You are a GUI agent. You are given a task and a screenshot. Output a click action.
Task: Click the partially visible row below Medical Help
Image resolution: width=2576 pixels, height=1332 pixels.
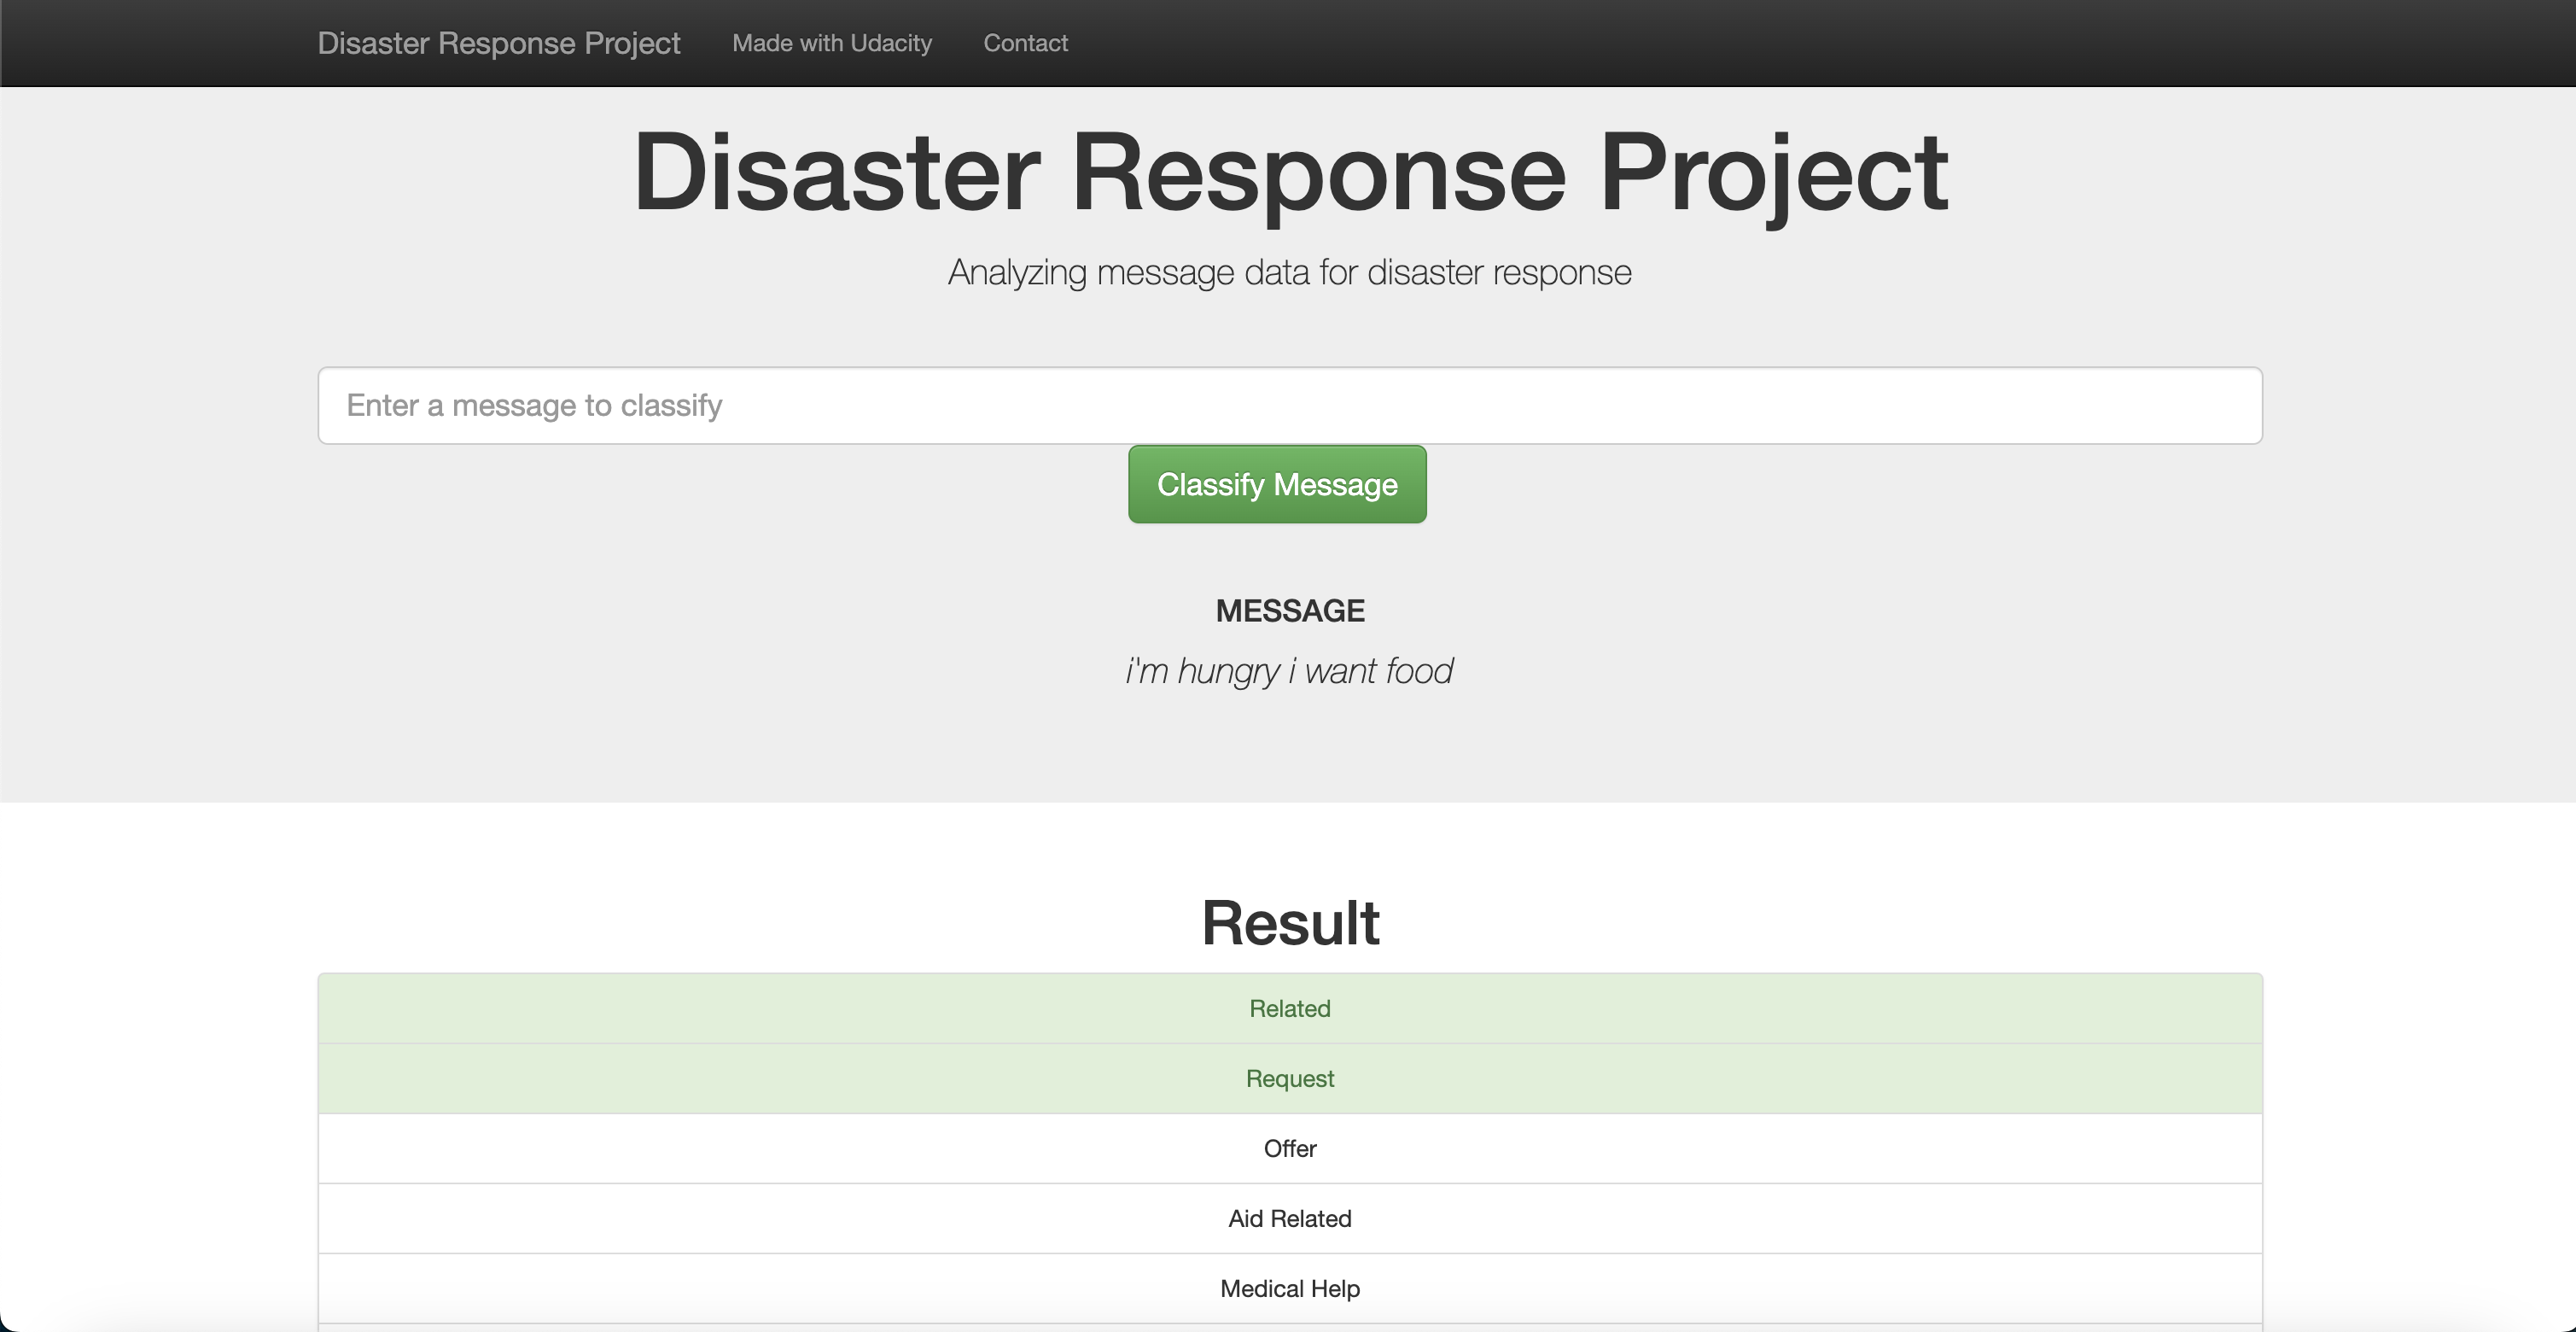pyautogui.click(x=1288, y=1328)
